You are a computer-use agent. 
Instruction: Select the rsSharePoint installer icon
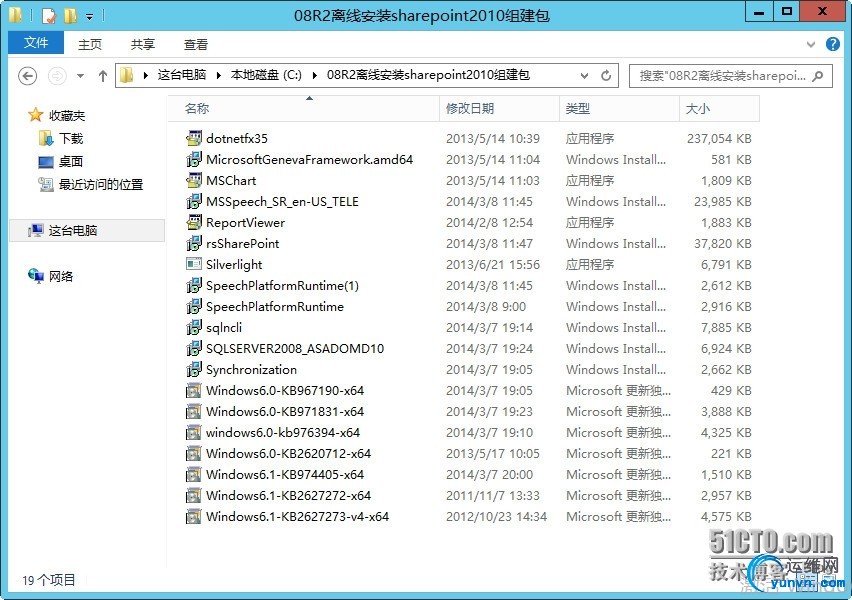(194, 243)
